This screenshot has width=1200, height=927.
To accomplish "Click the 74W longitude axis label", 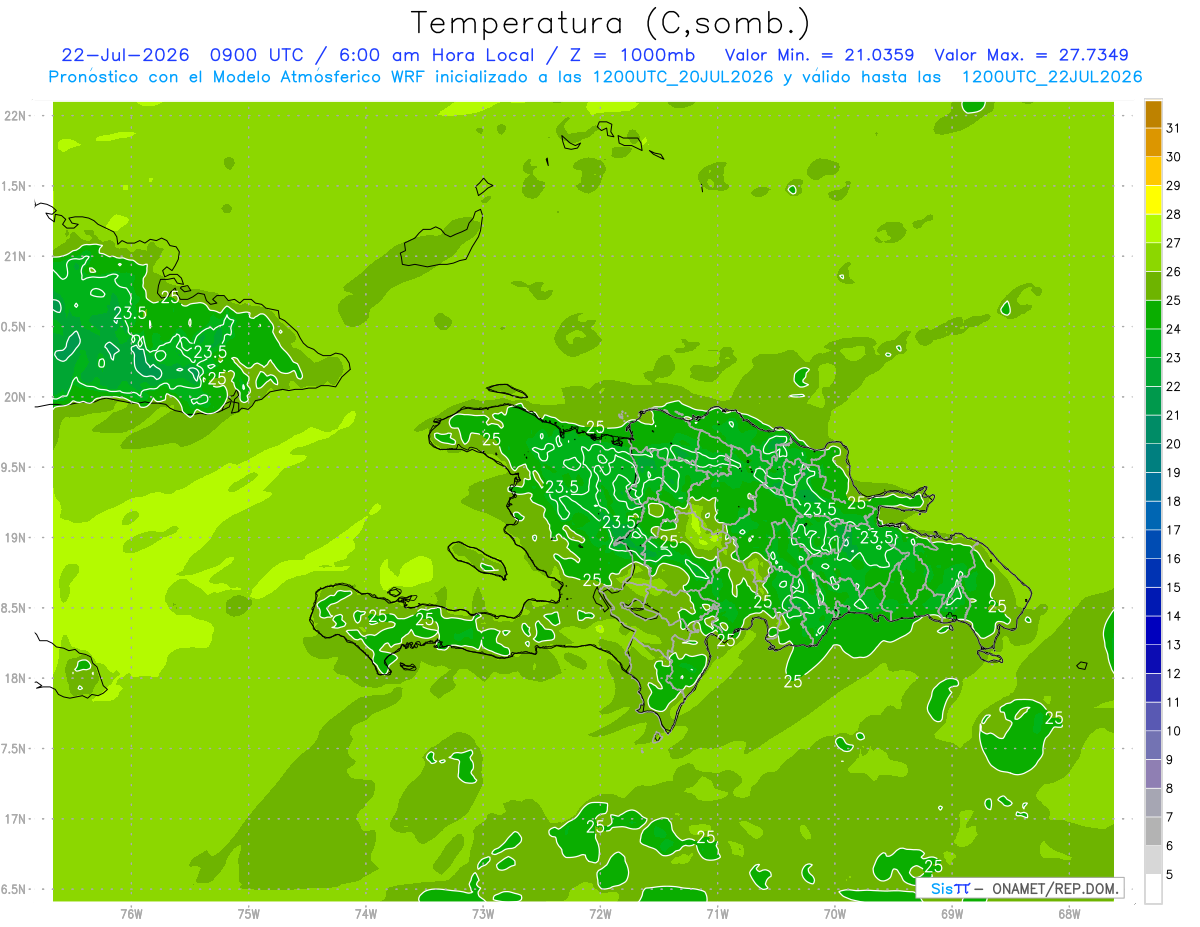I will [366, 913].
